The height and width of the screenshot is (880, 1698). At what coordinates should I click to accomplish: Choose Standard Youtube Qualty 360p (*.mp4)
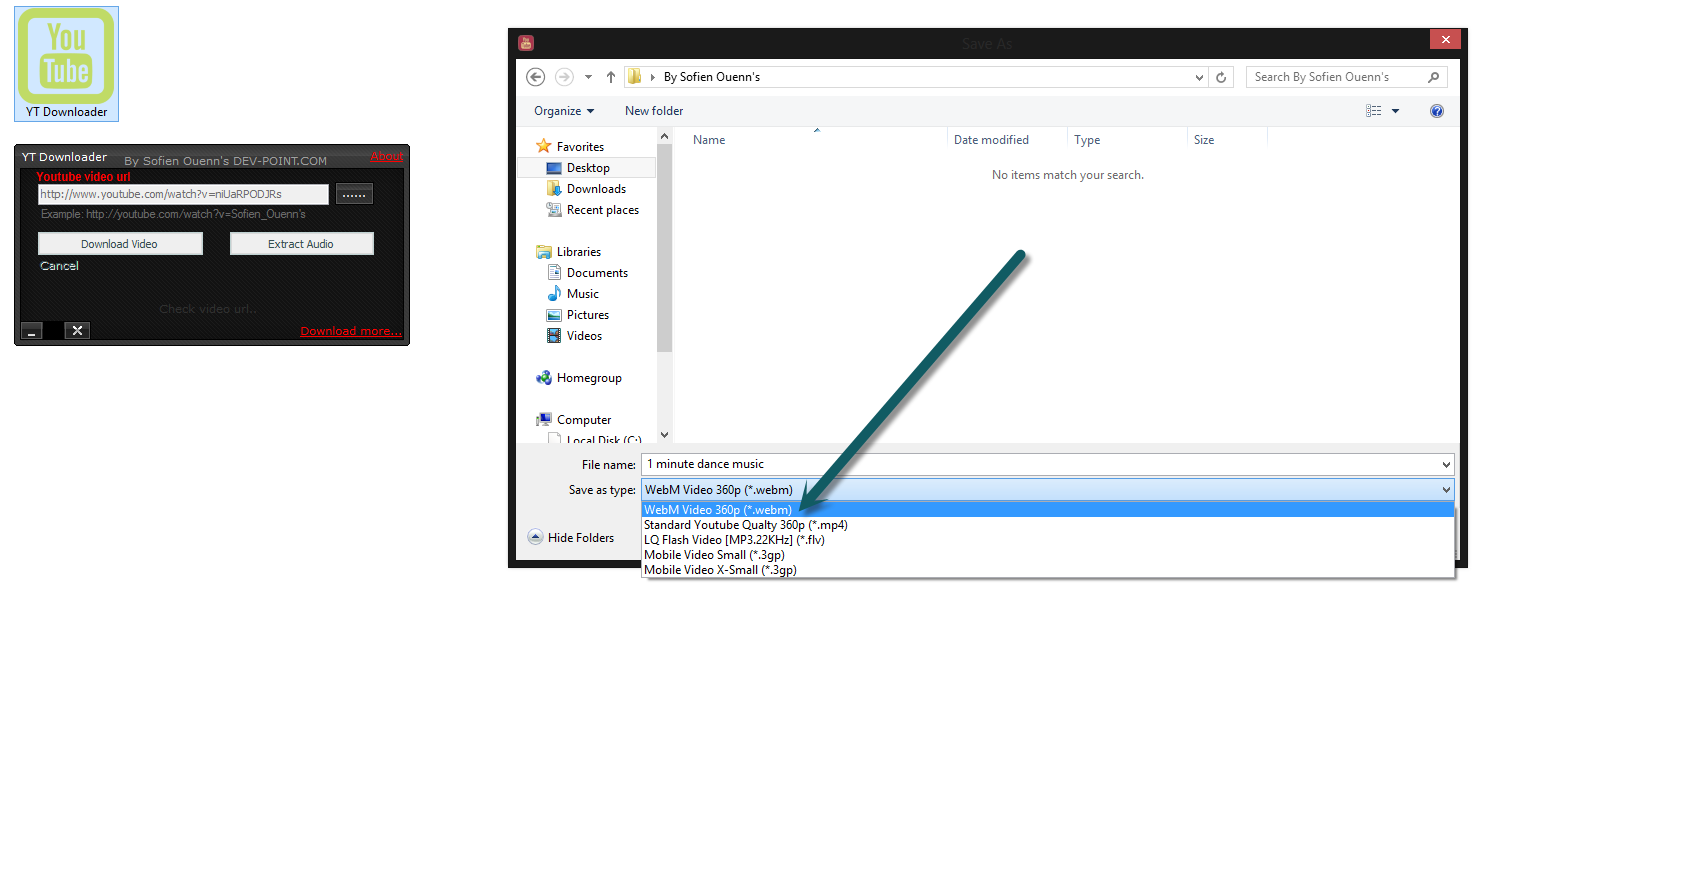click(1047, 525)
